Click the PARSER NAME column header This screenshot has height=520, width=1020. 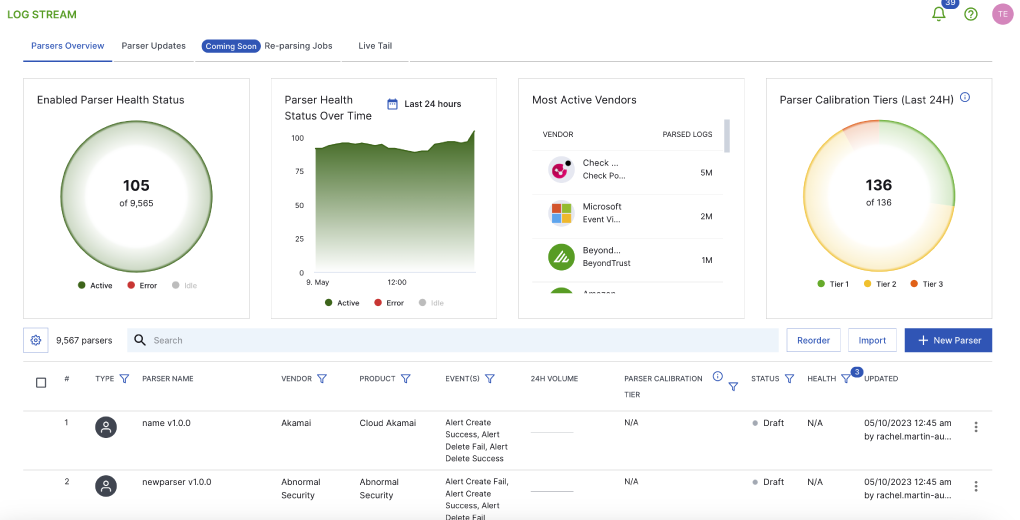coord(168,379)
